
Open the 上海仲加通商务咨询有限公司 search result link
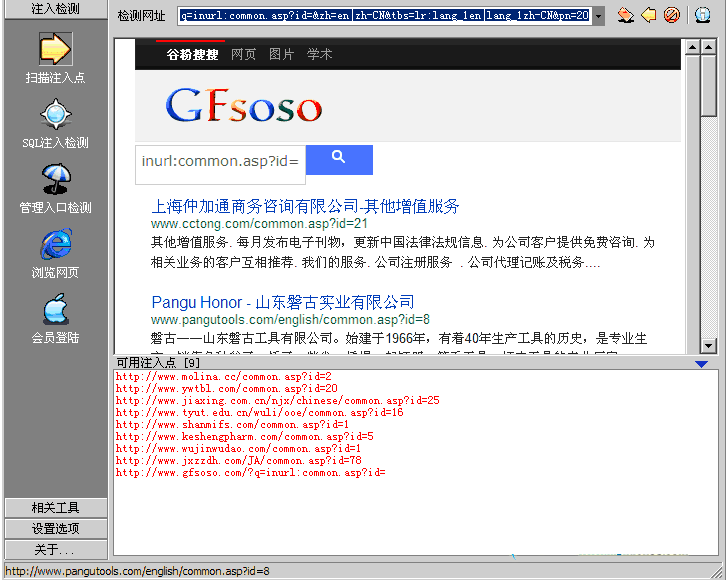pyautogui.click(x=305, y=206)
